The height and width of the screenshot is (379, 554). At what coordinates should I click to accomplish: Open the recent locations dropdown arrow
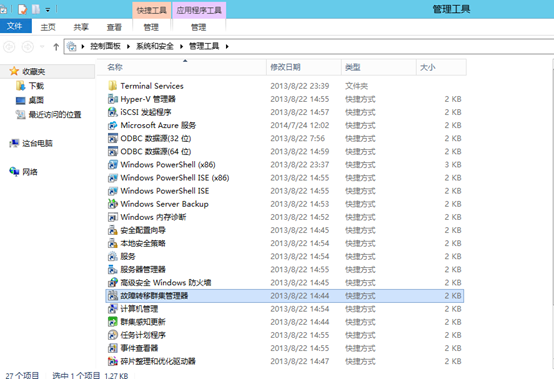pyautogui.click(x=42, y=47)
